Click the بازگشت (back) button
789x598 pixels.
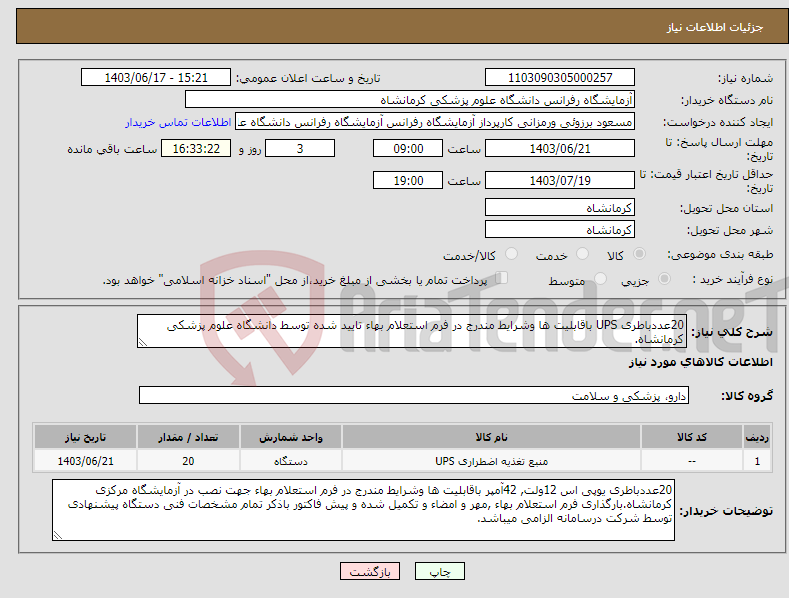[370, 571]
